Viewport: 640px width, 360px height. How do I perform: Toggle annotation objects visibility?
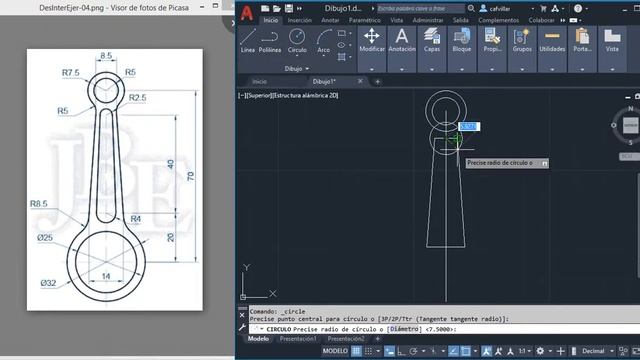pos(486,351)
